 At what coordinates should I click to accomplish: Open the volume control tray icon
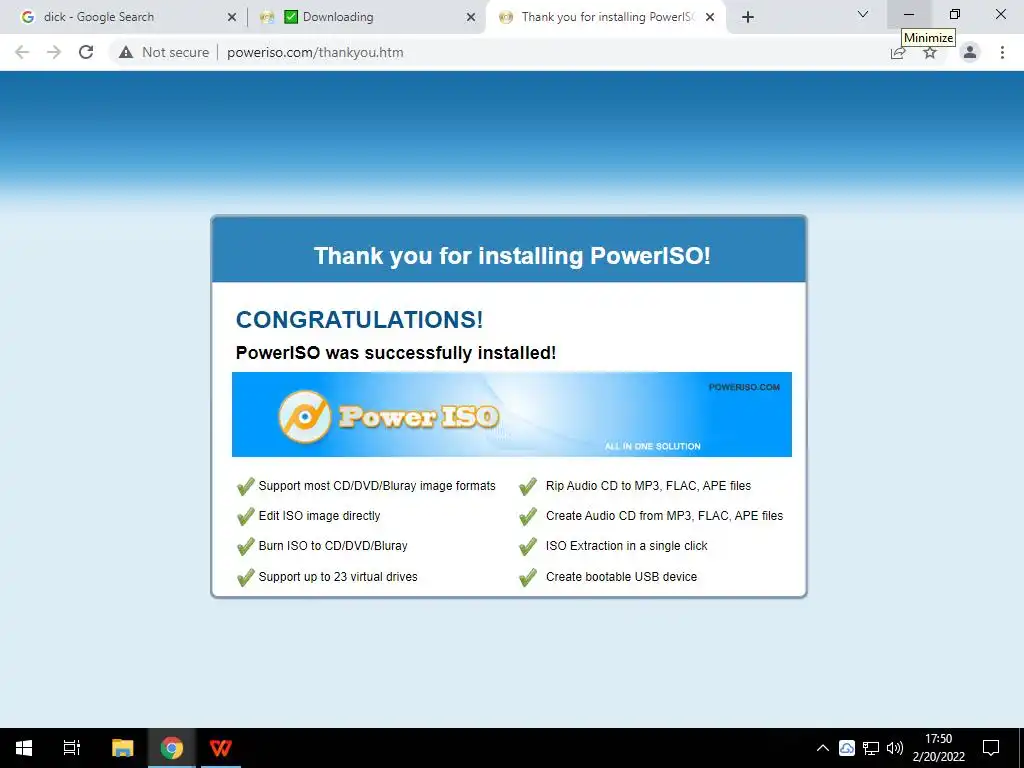[x=895, y=748]
